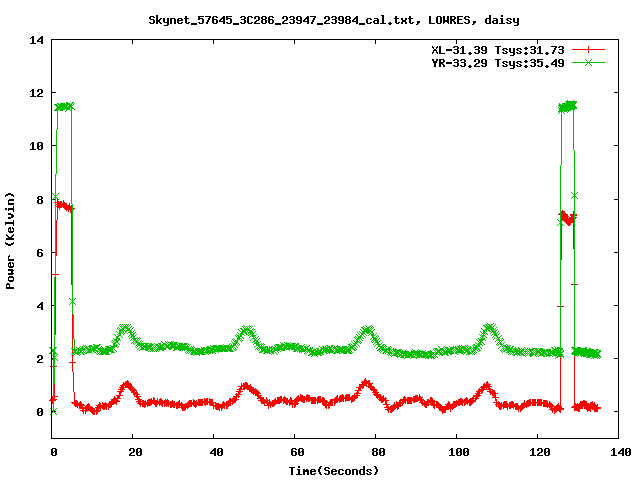This screenshot has height=480, width=640.
Task: Click the y-axis tick label 4
Action: pos(40,306)
